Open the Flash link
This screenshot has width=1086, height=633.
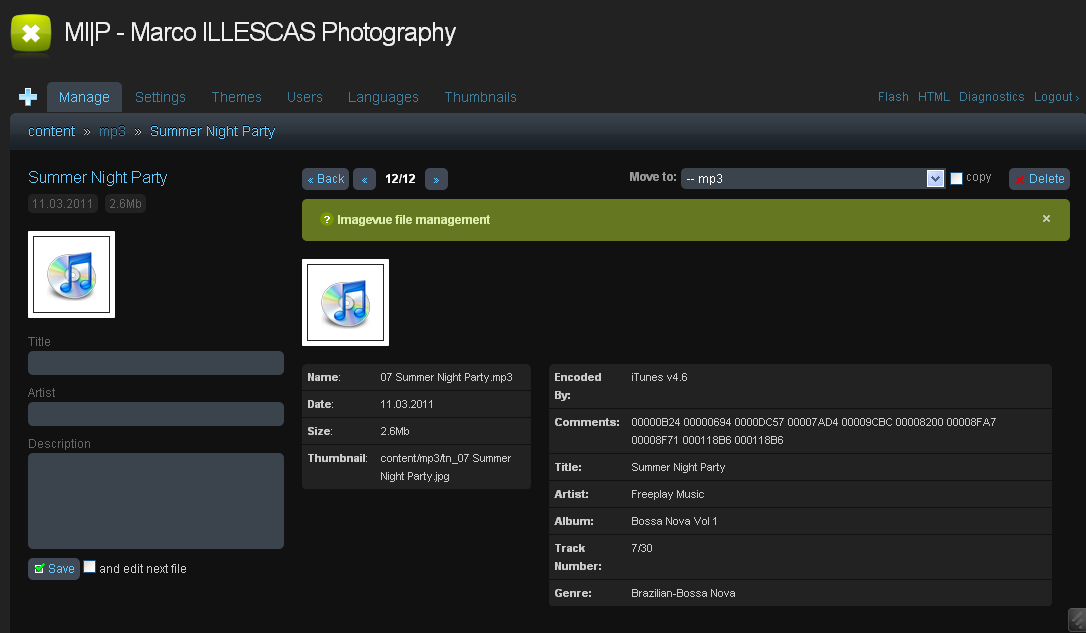pyautogui.click(x=893, y=97)
